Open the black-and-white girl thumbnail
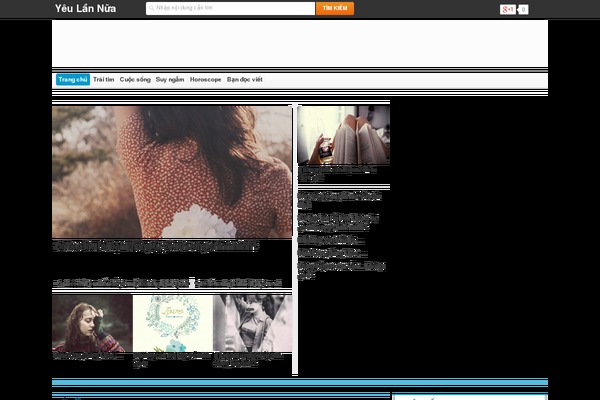 click(x=253, y=323)
